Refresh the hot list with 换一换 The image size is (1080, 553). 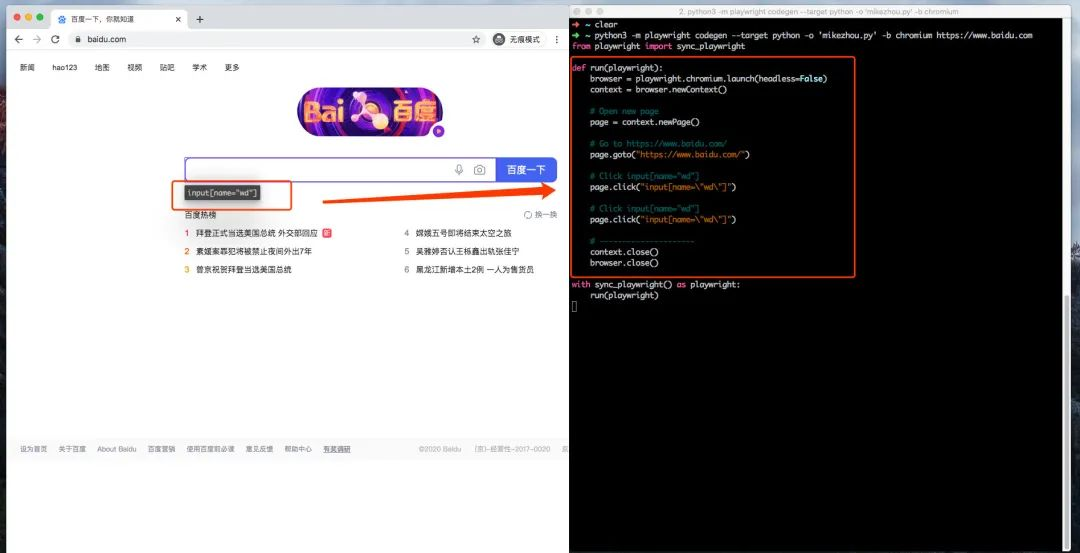(x=541, y=215)
